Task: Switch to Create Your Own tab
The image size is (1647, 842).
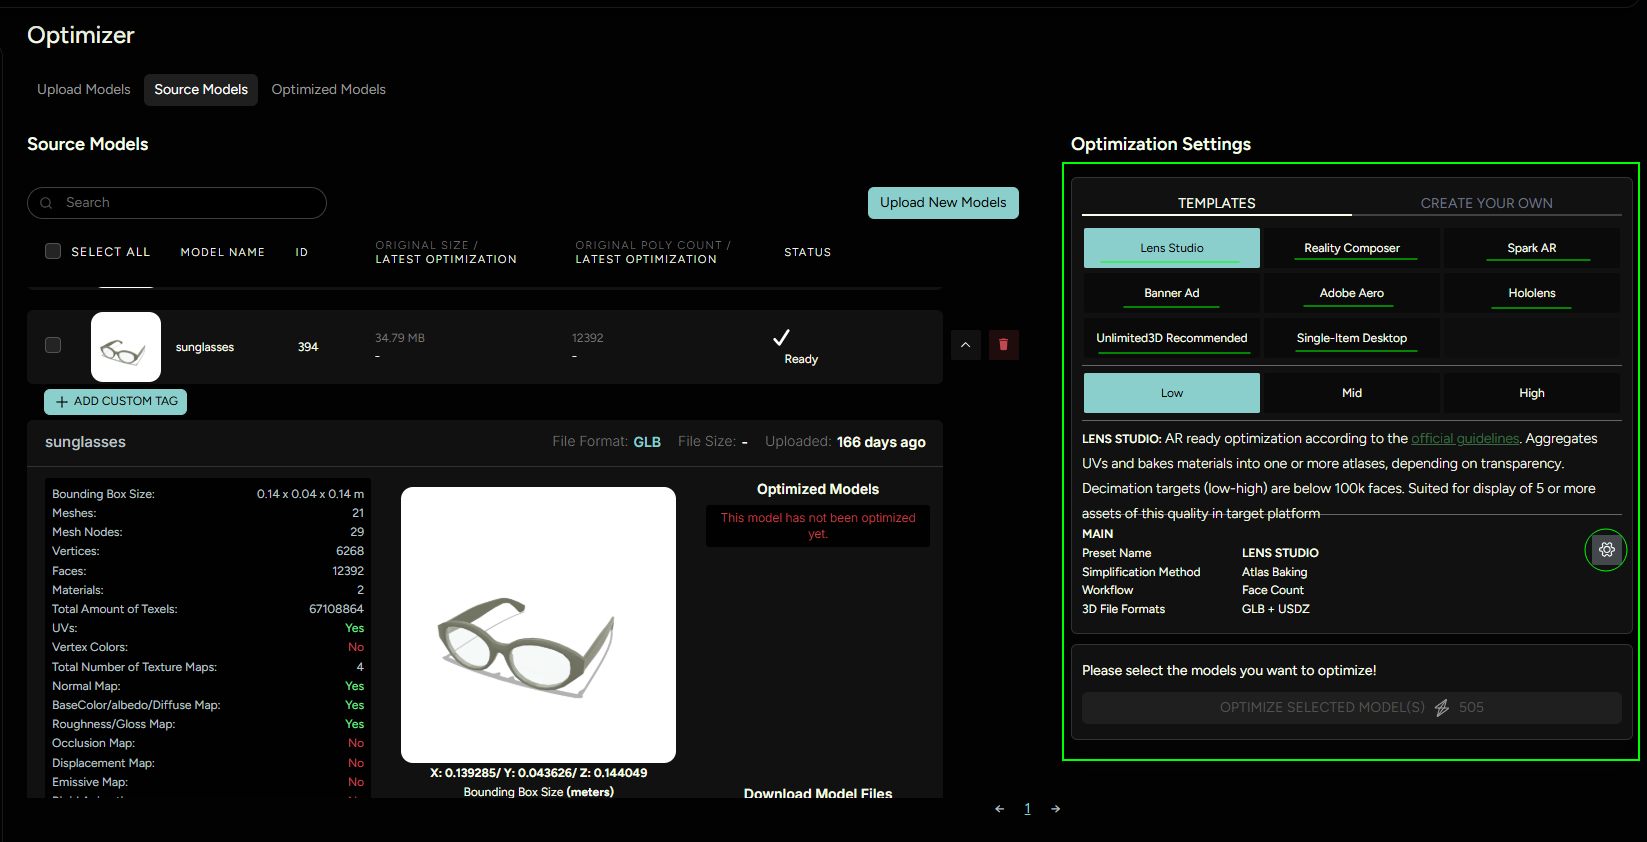Action: click(x=1486, y=203)
